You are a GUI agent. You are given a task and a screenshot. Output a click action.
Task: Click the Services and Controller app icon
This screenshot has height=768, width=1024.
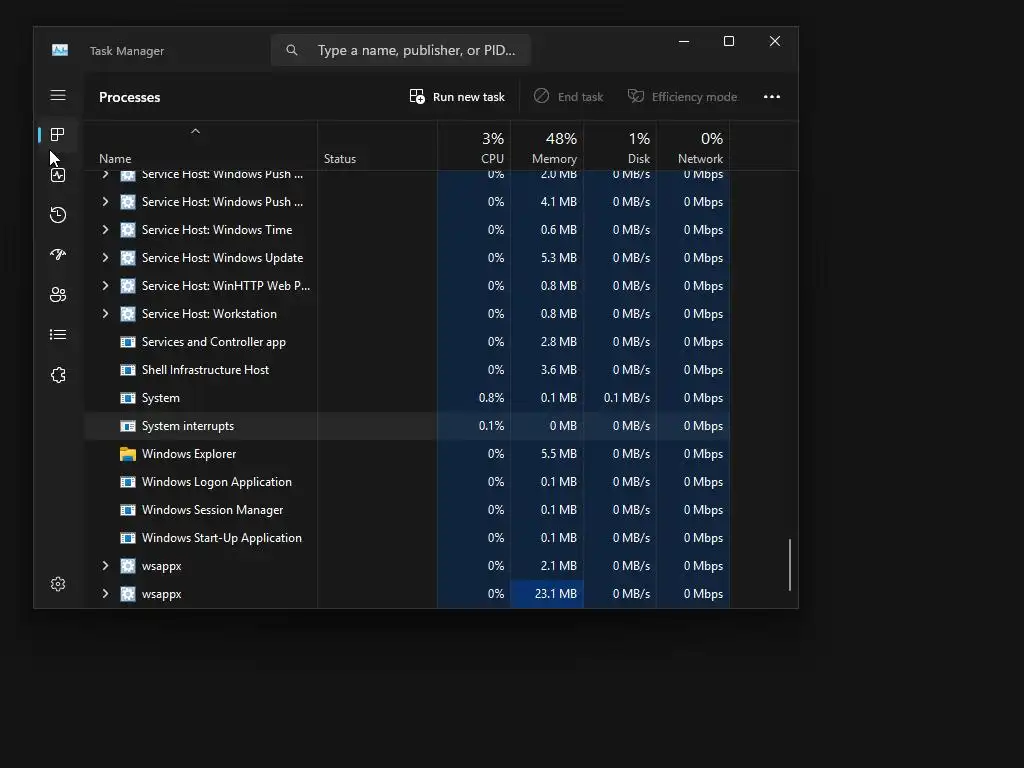[x=128, y=342]
